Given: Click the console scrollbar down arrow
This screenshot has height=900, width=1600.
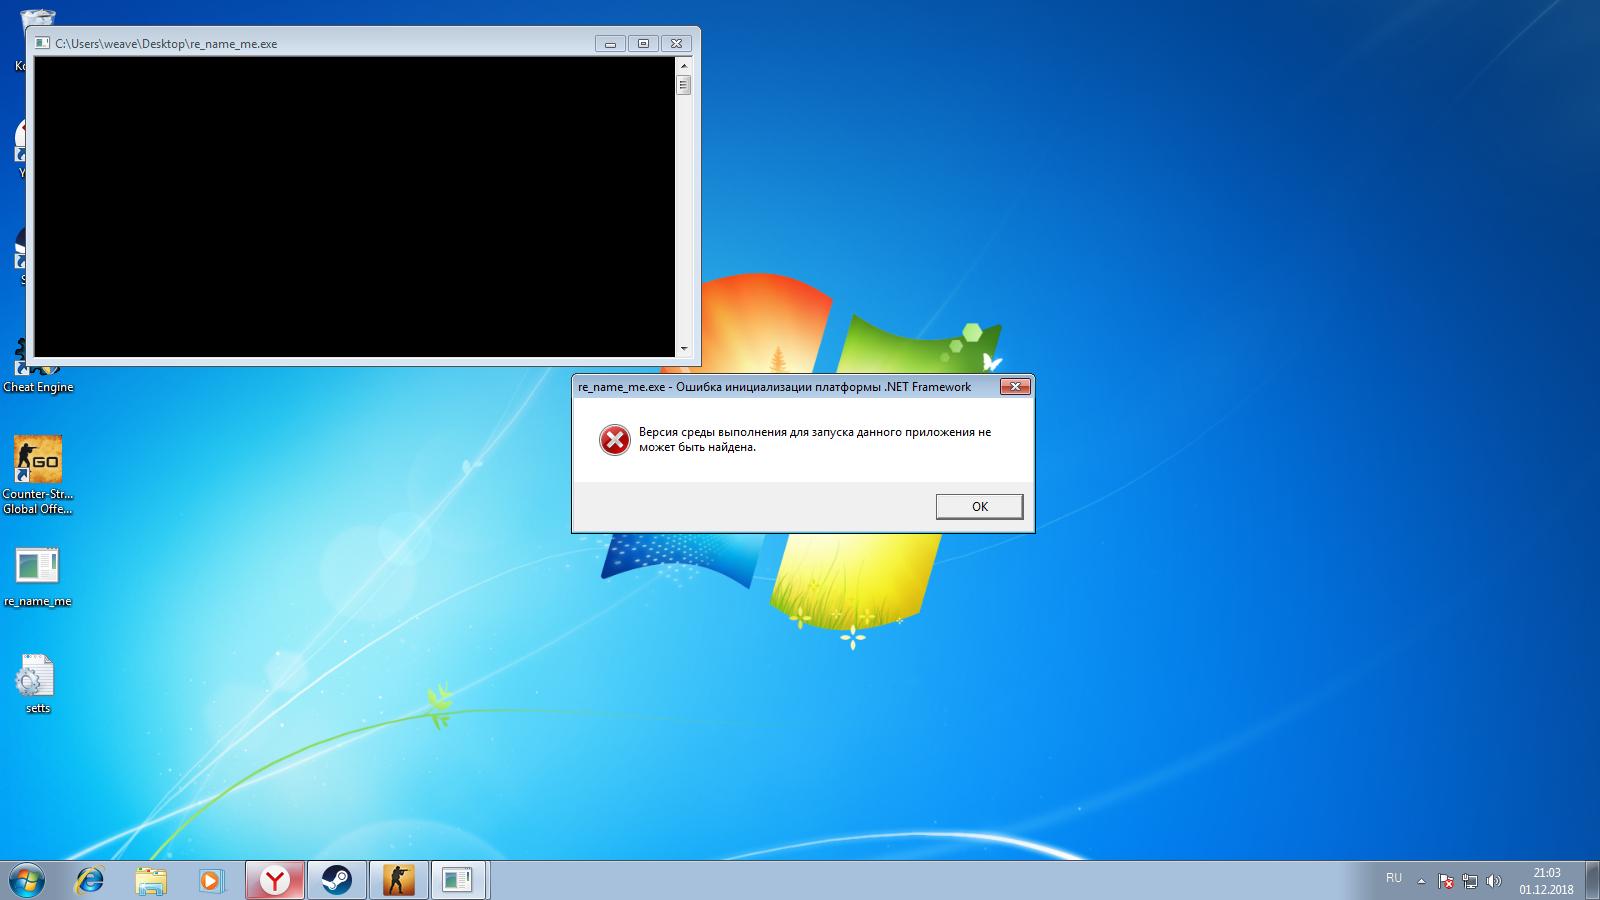Looking at the screenshot, I should tap(684, 349).
